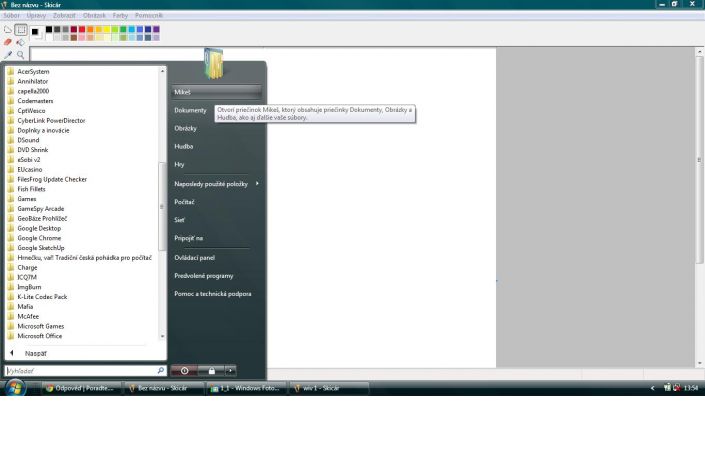Pick the orange color swatch
The width and height of the screenshot is (705, 464).
(x=90, y=30)
